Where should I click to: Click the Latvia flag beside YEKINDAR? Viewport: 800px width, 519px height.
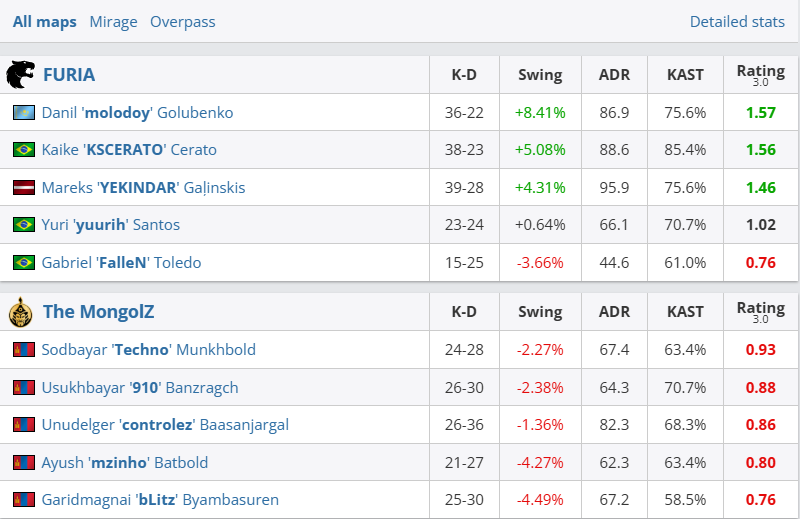point(24,188)
